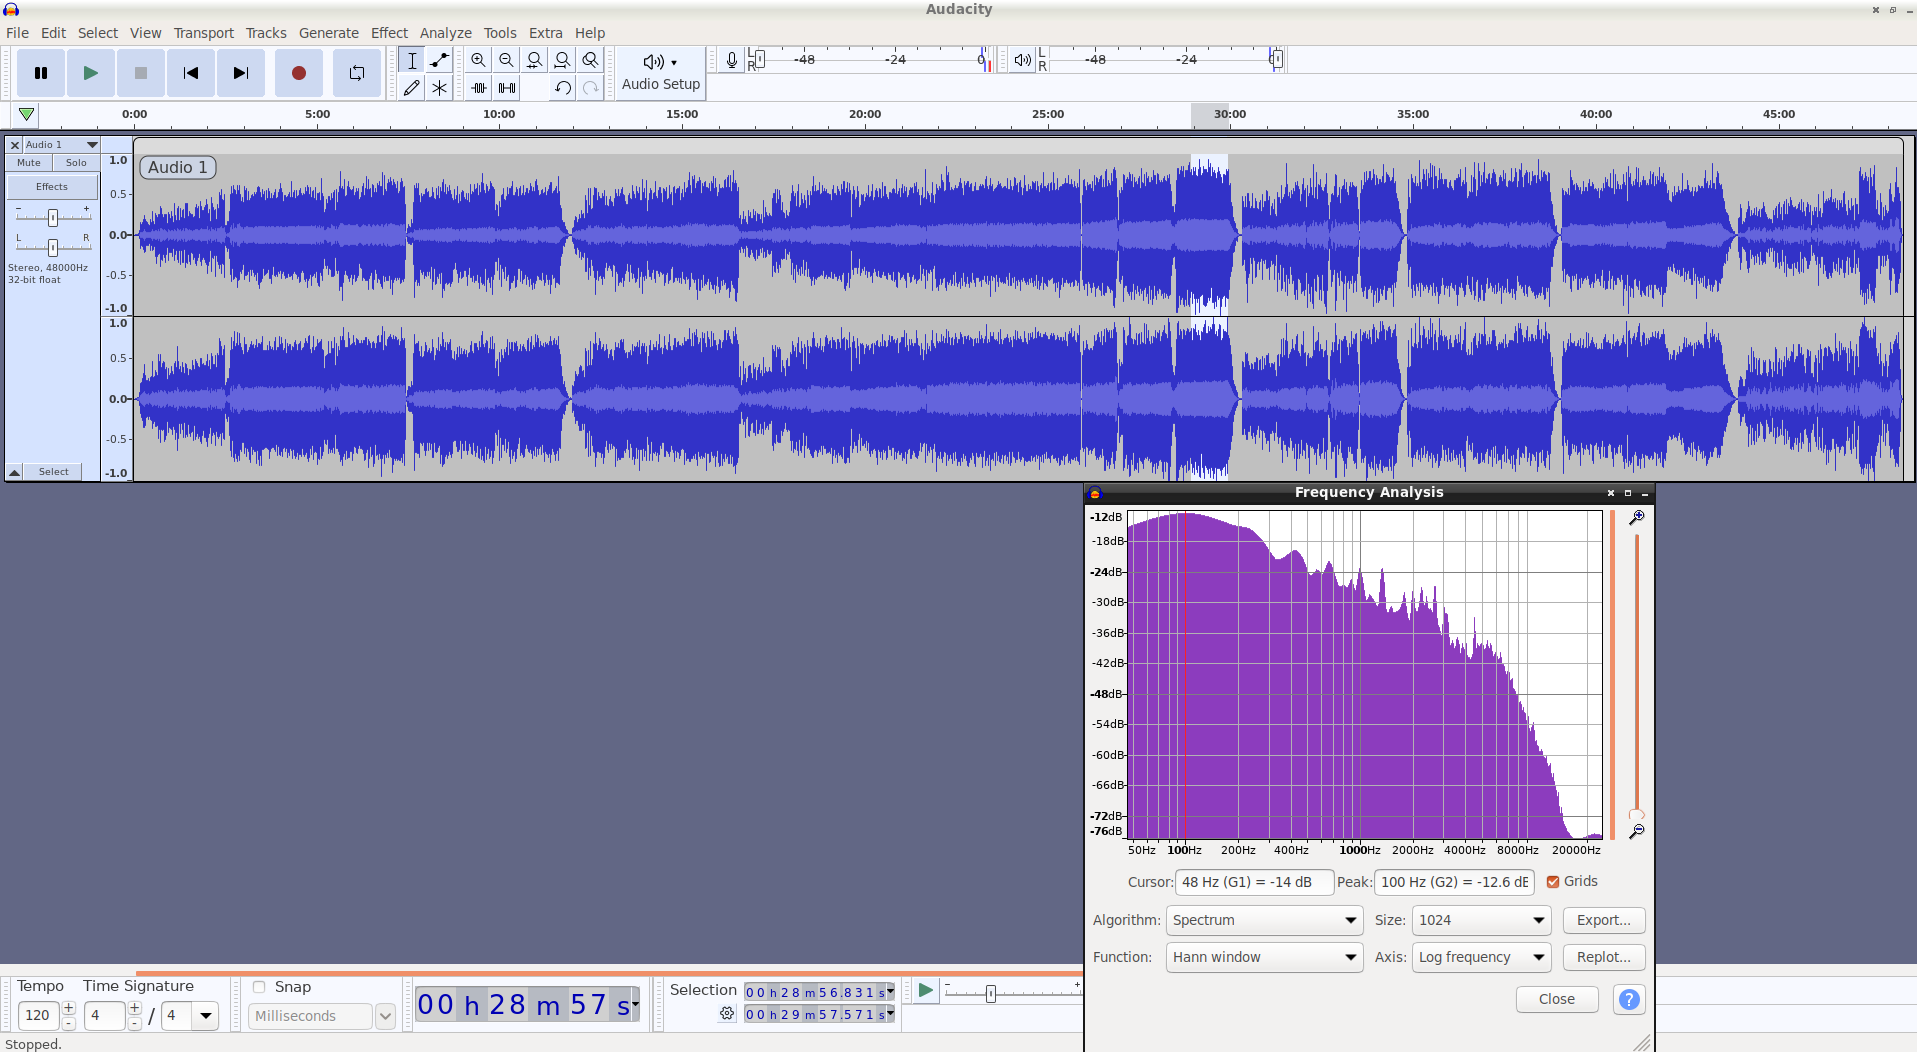Open the Generate menu

pos(329,33)
